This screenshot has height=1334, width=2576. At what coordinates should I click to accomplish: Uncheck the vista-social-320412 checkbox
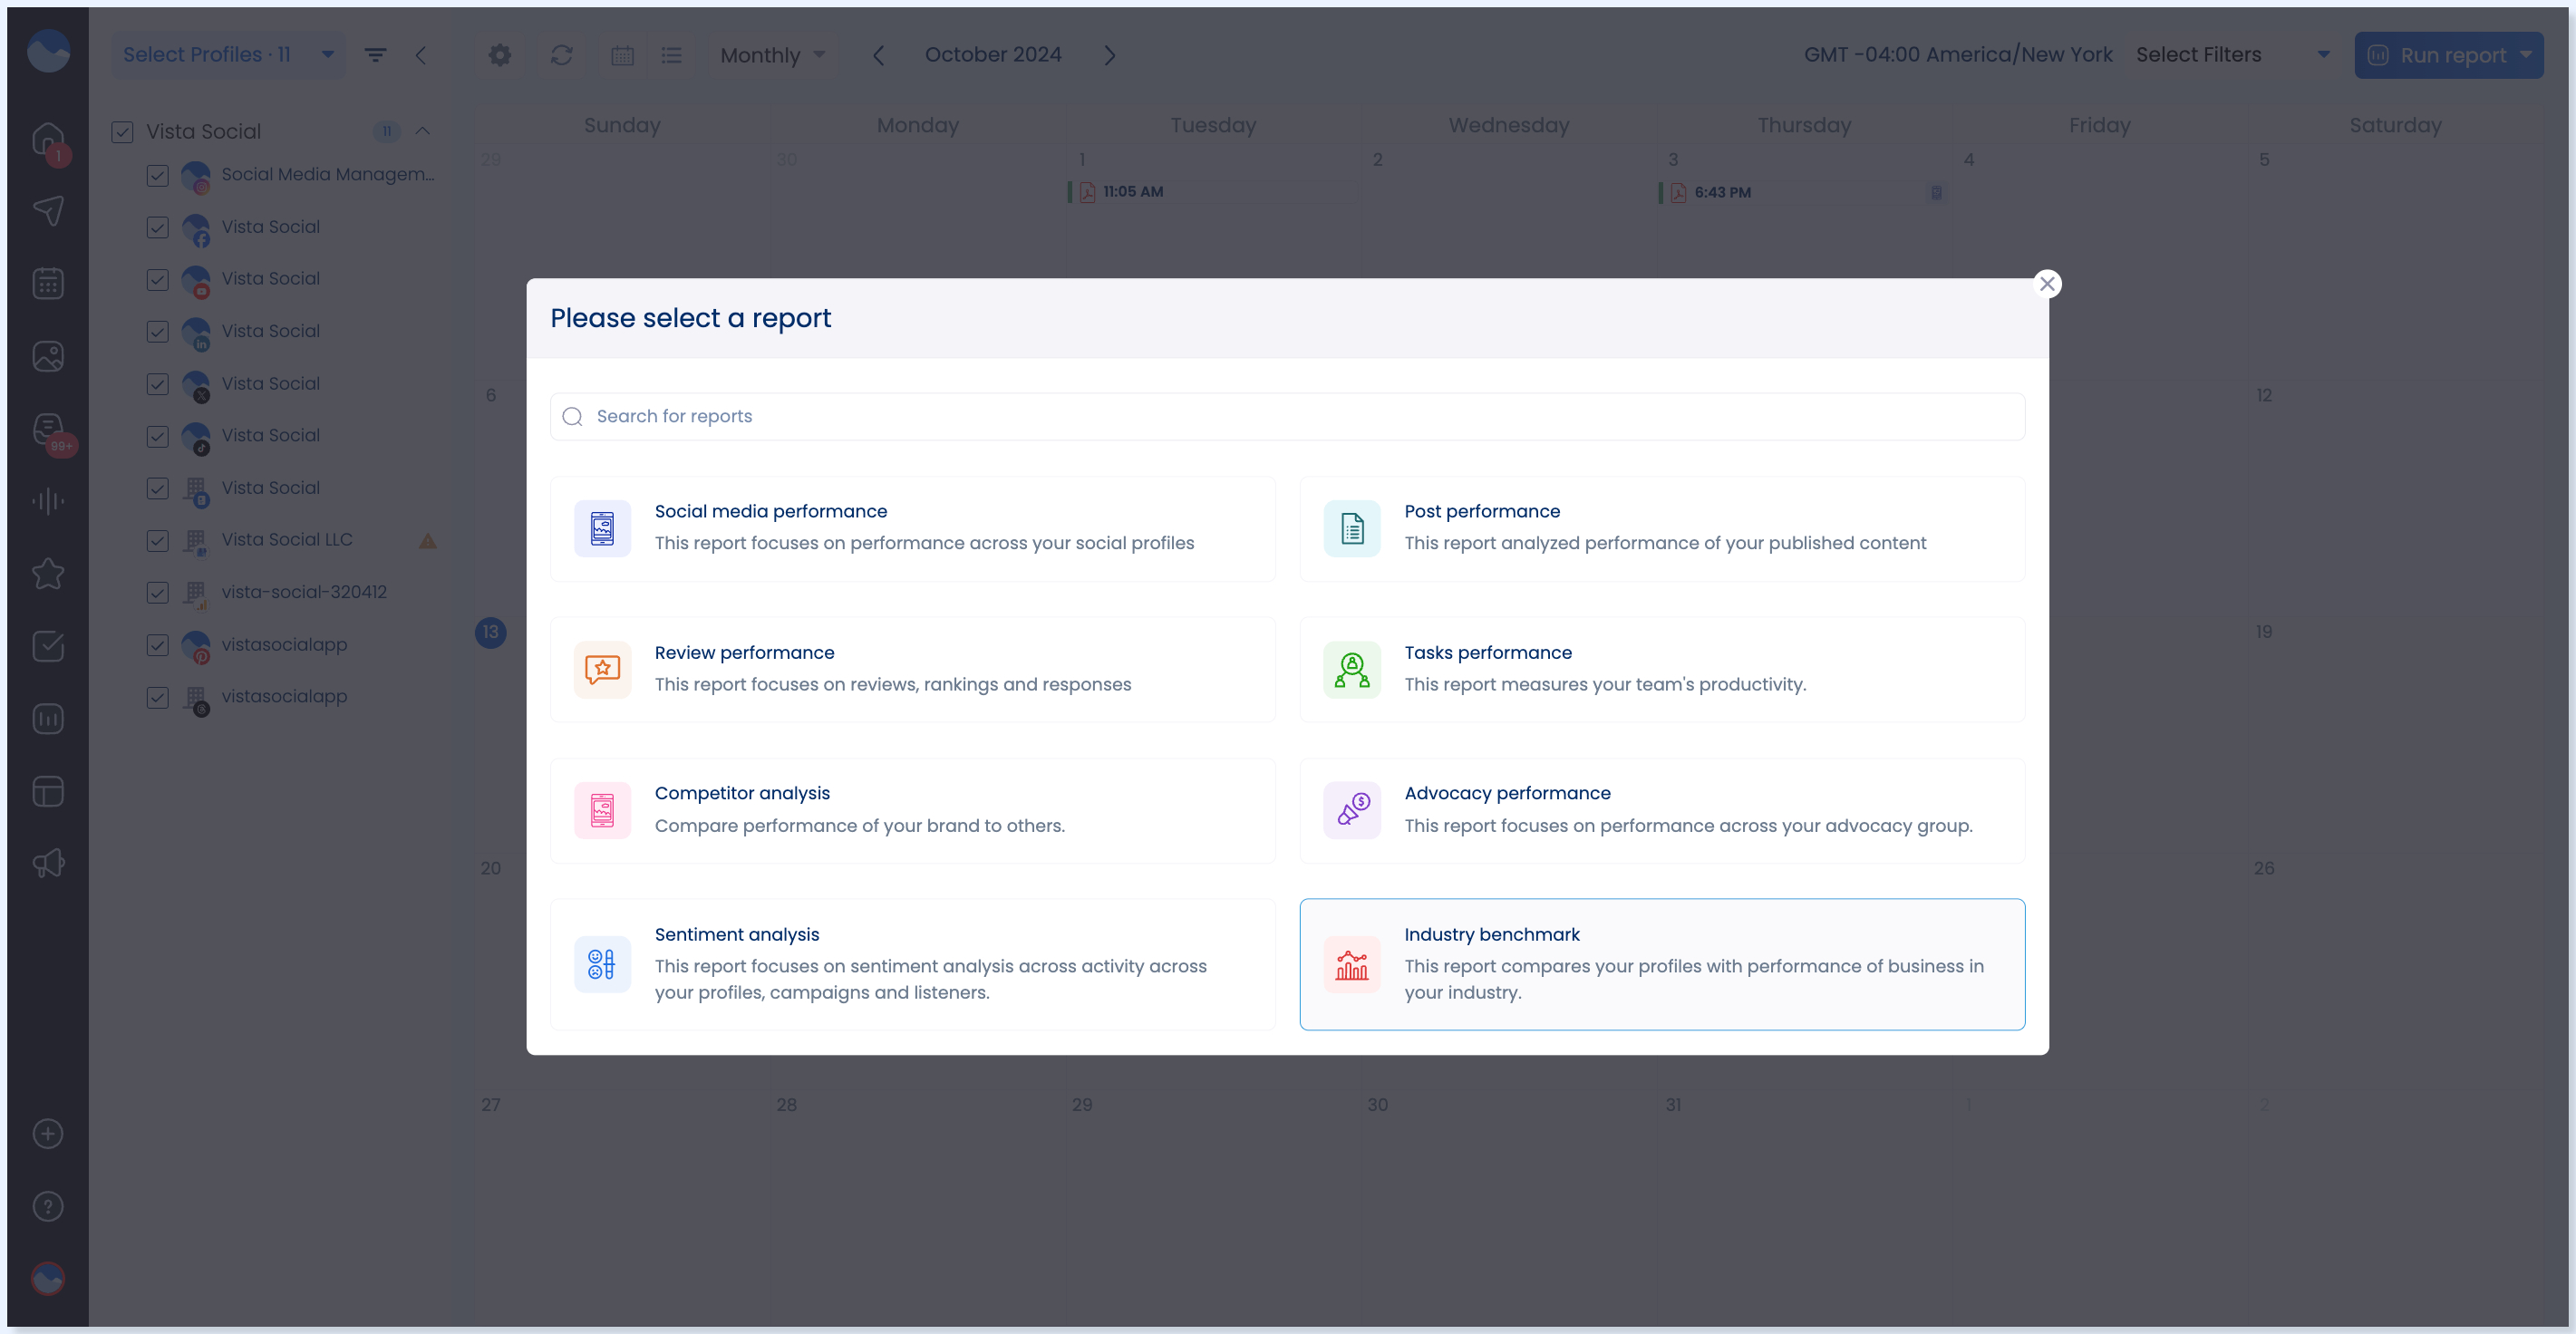(157, 592)
